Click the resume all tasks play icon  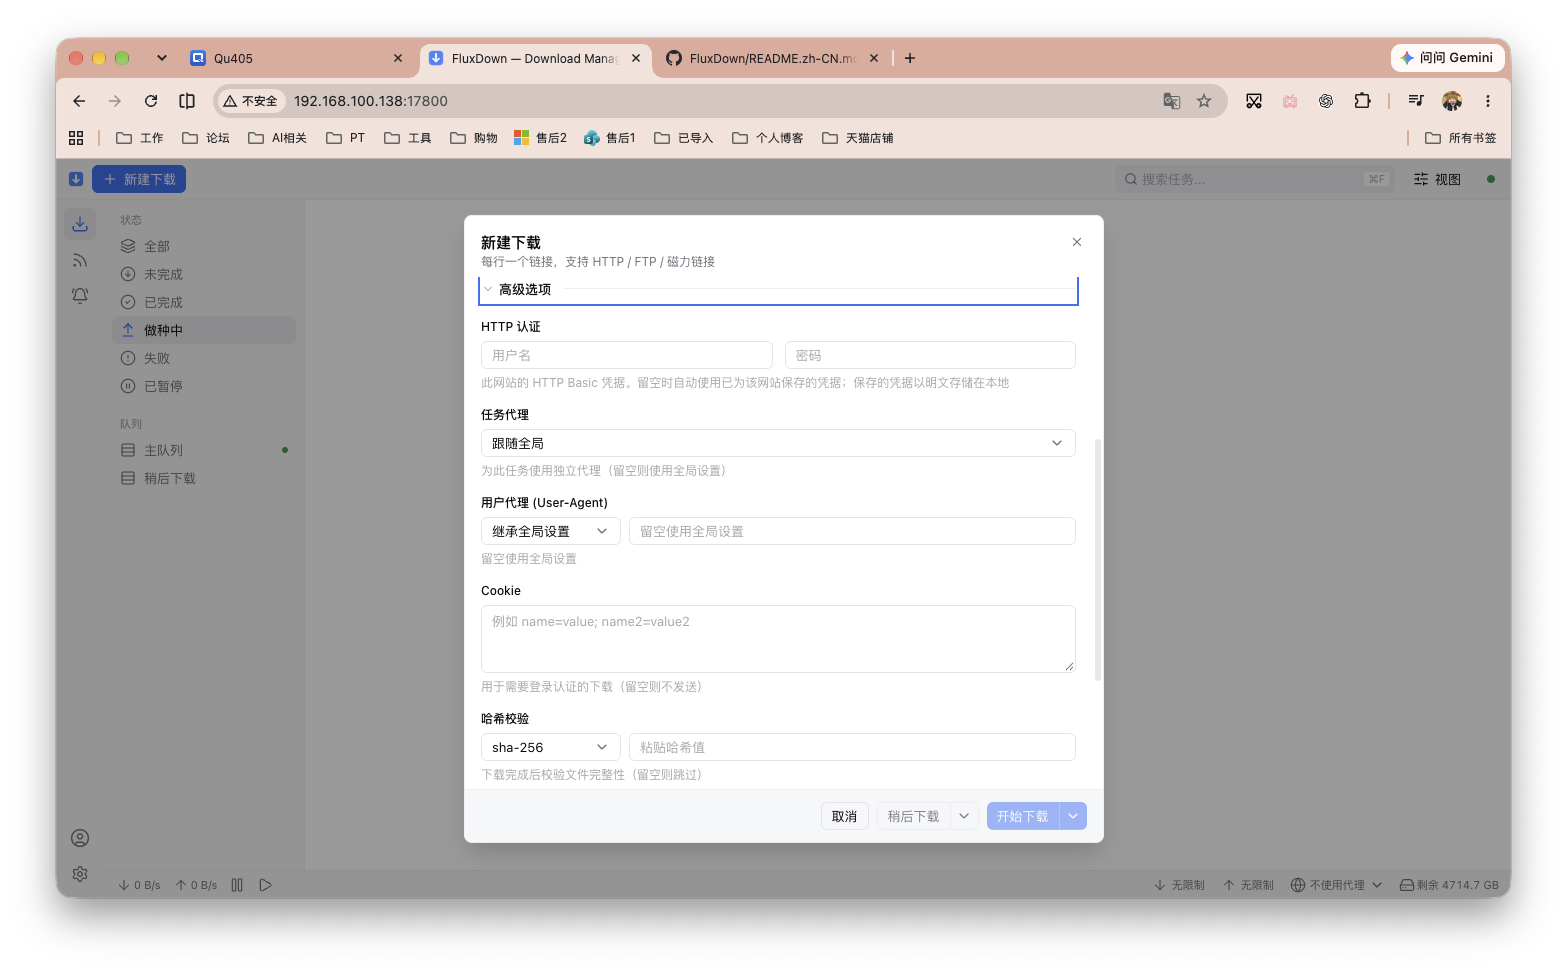[x=265, y=885]
